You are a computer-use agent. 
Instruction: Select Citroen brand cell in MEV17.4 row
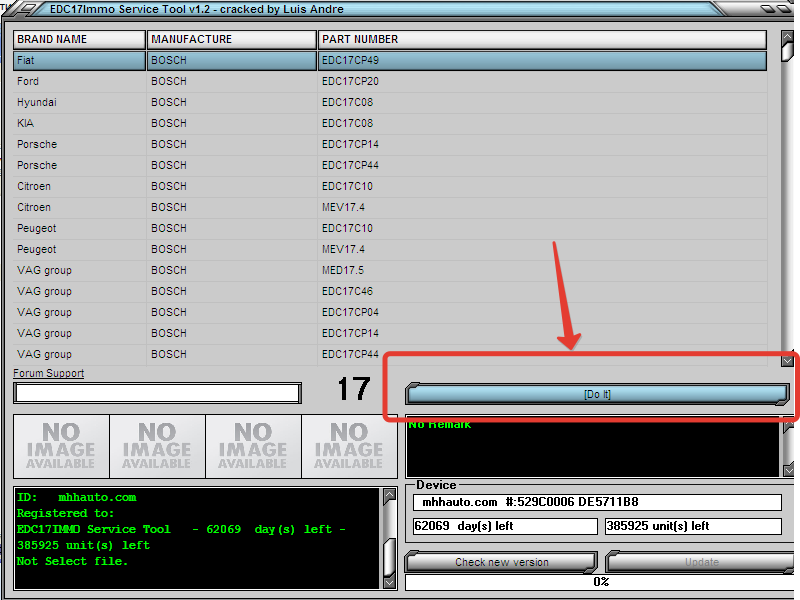79,207
